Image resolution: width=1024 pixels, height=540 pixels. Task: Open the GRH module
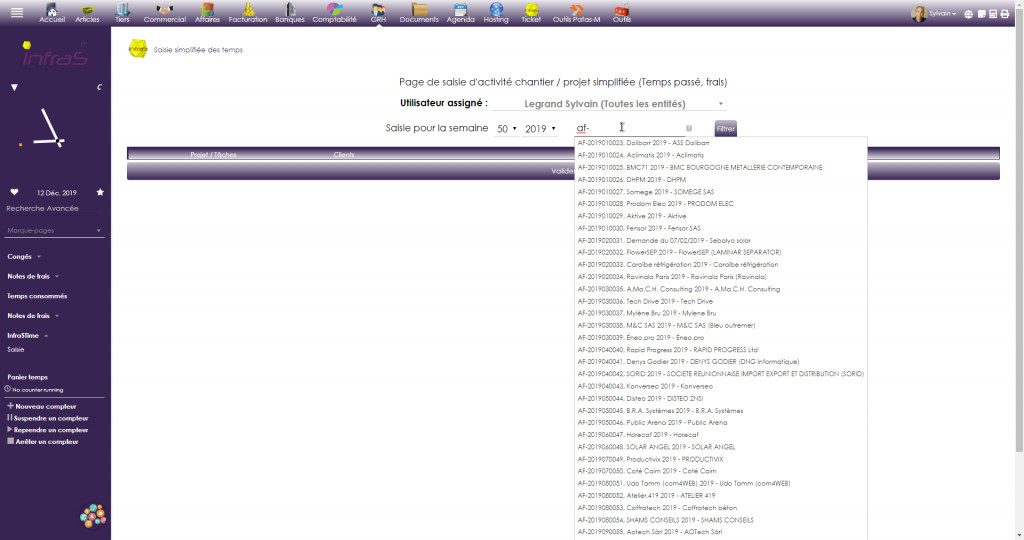(378, 13)
